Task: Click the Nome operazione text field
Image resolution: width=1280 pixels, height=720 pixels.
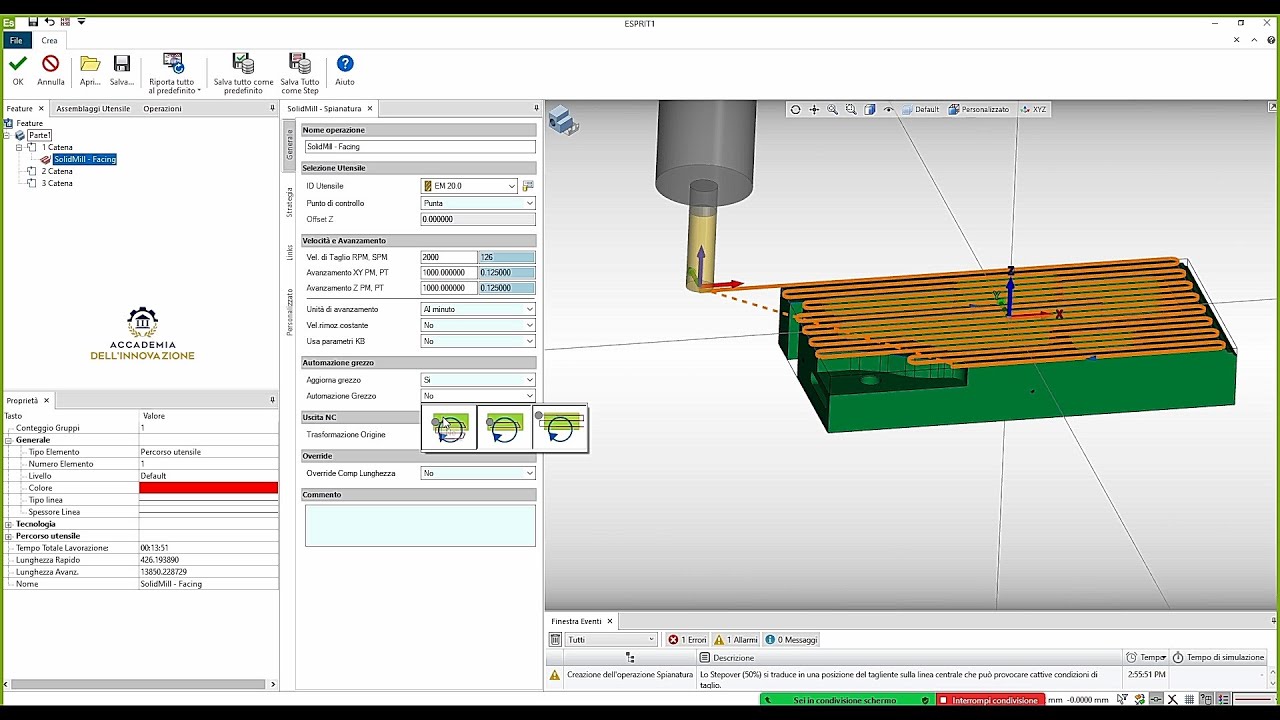Action: tap(420, 147)
